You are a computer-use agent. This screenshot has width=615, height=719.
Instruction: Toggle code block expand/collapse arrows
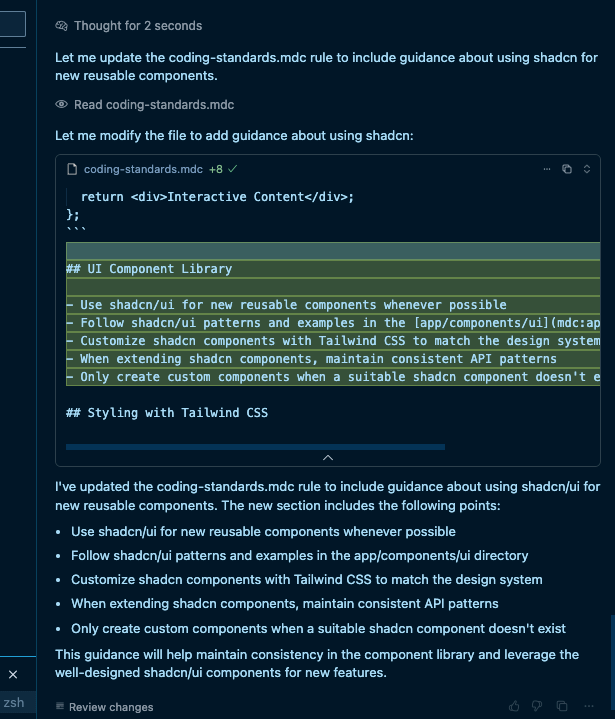[587, 169]
